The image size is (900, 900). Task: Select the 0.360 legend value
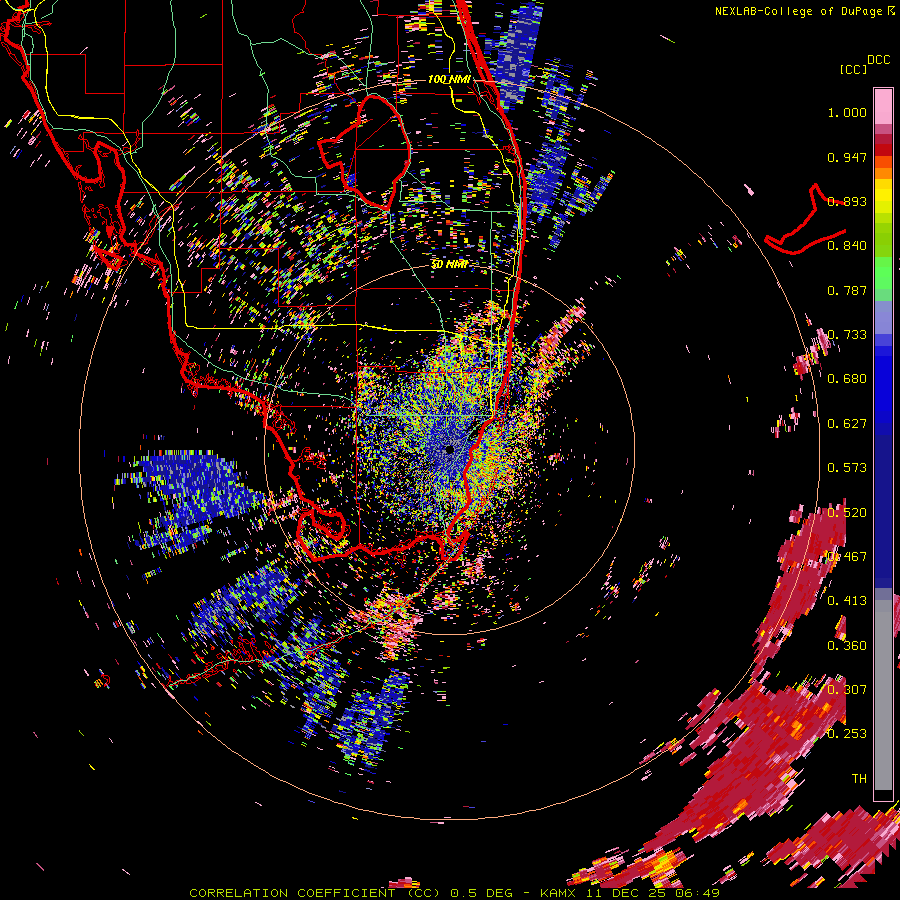pos(847,646)
